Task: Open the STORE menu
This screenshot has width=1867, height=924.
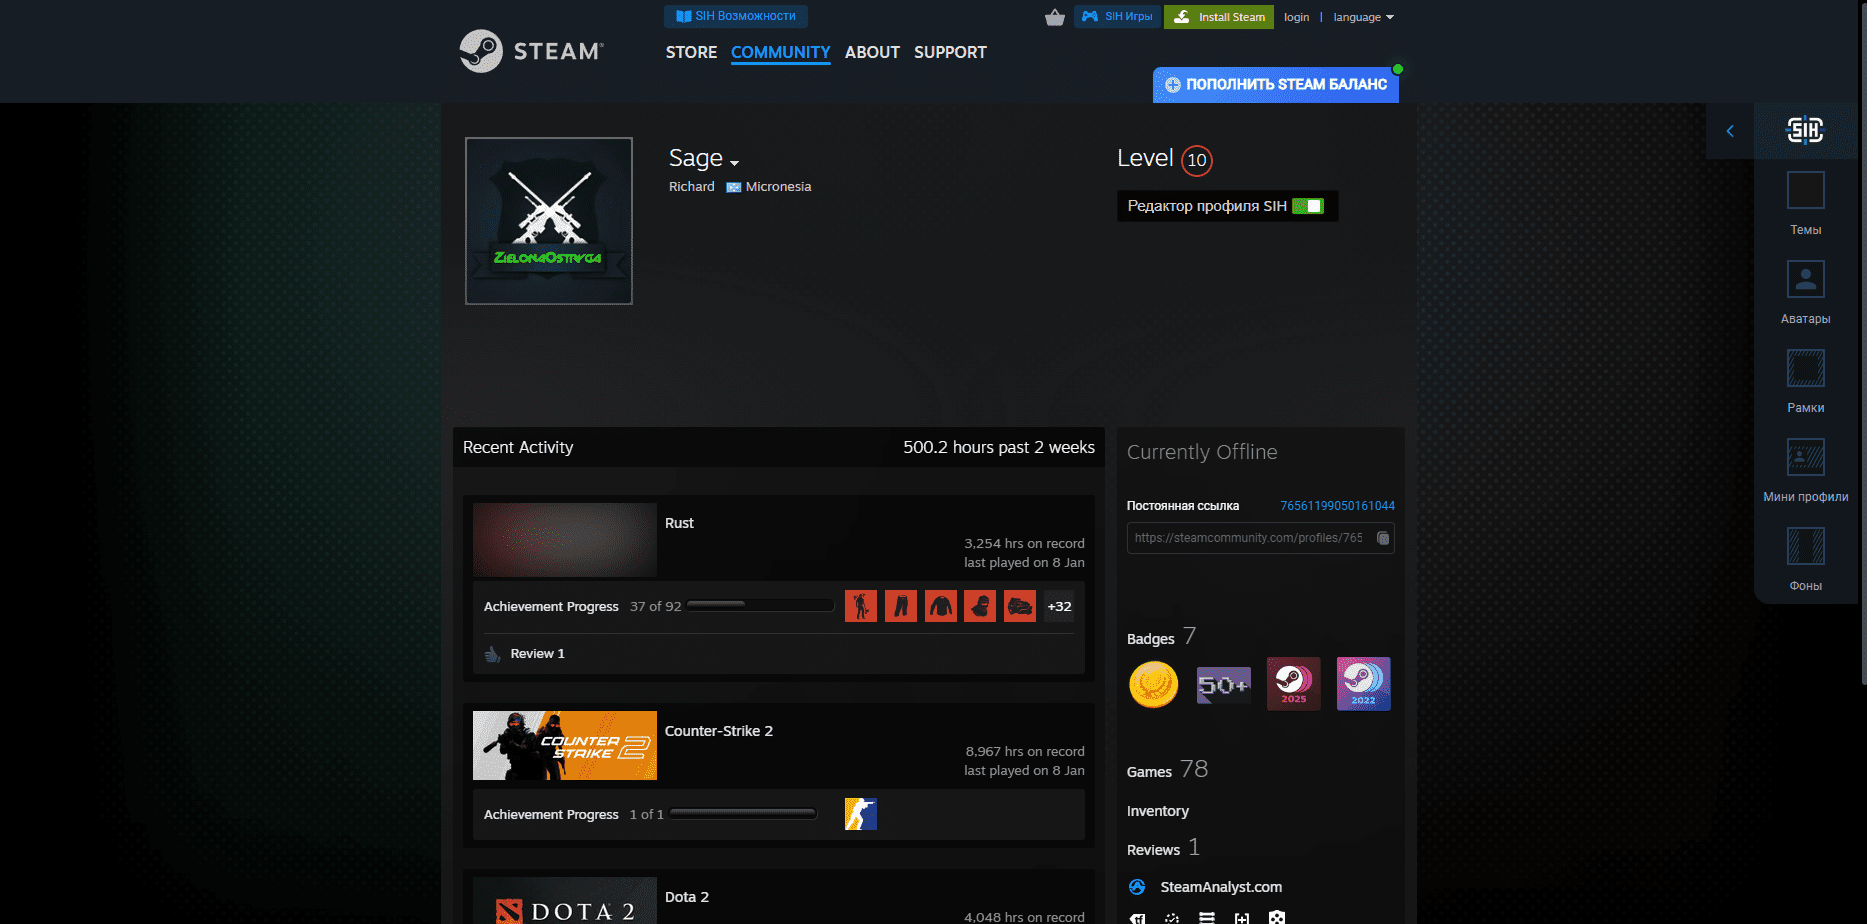Action: pyautogui.click(x=691, y=52)
